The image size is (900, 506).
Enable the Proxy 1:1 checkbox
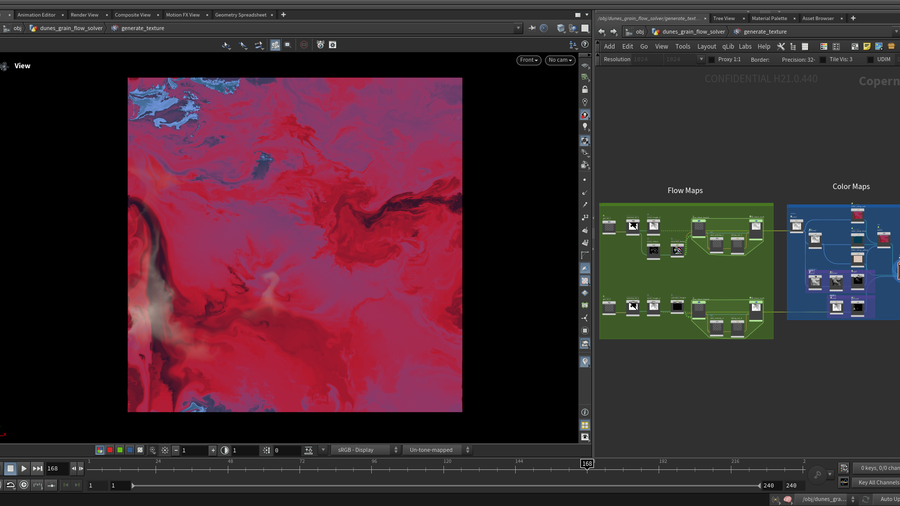[711, 59]
